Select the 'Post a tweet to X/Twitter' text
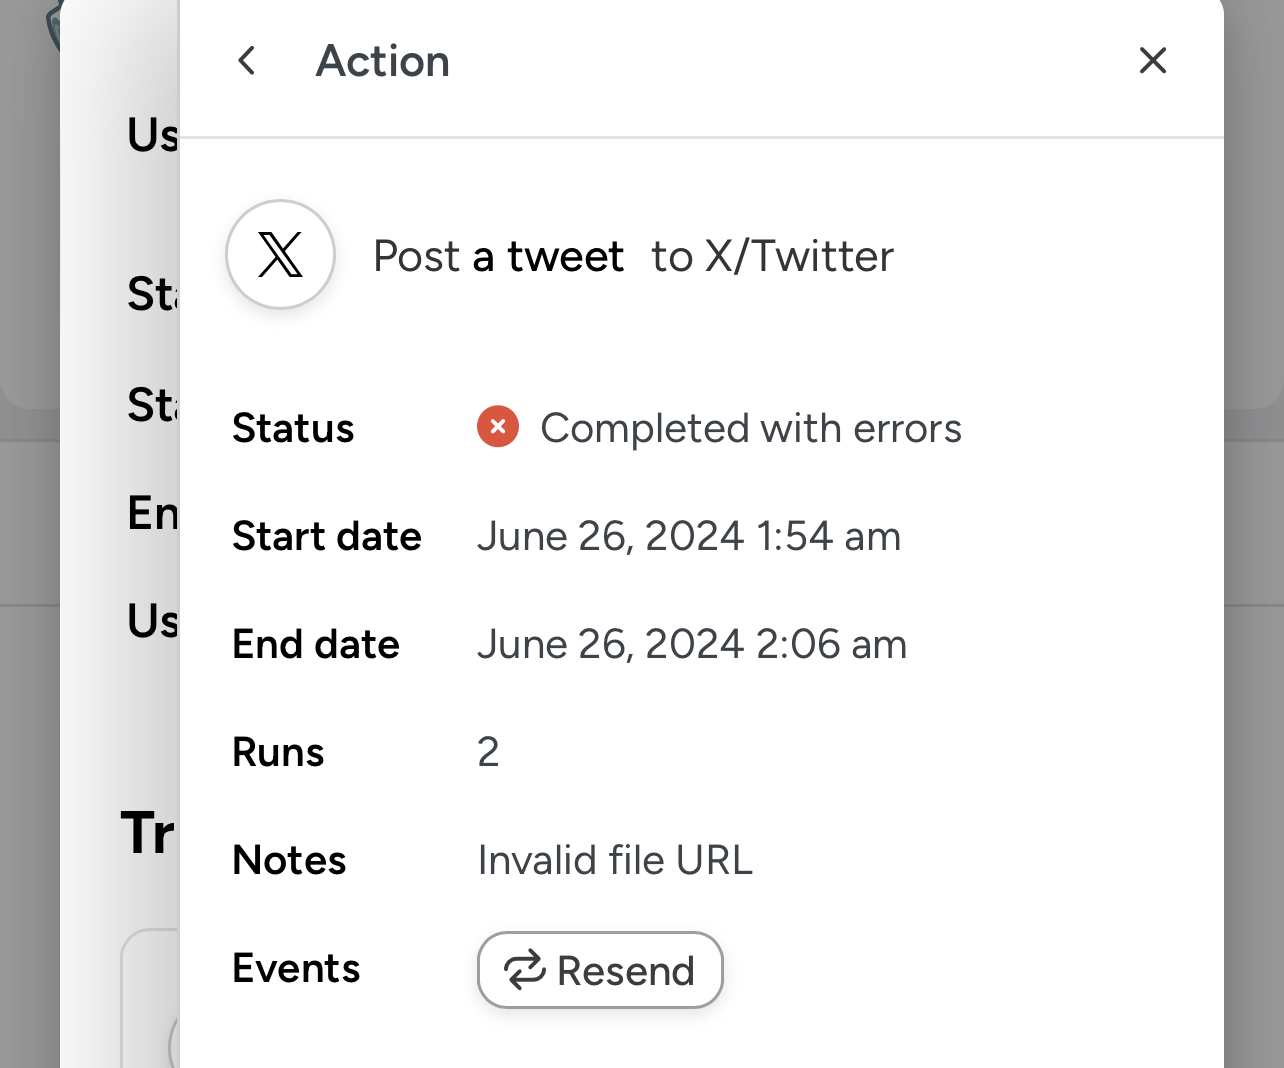1284x1068 pixels. [x=633, y=256]
